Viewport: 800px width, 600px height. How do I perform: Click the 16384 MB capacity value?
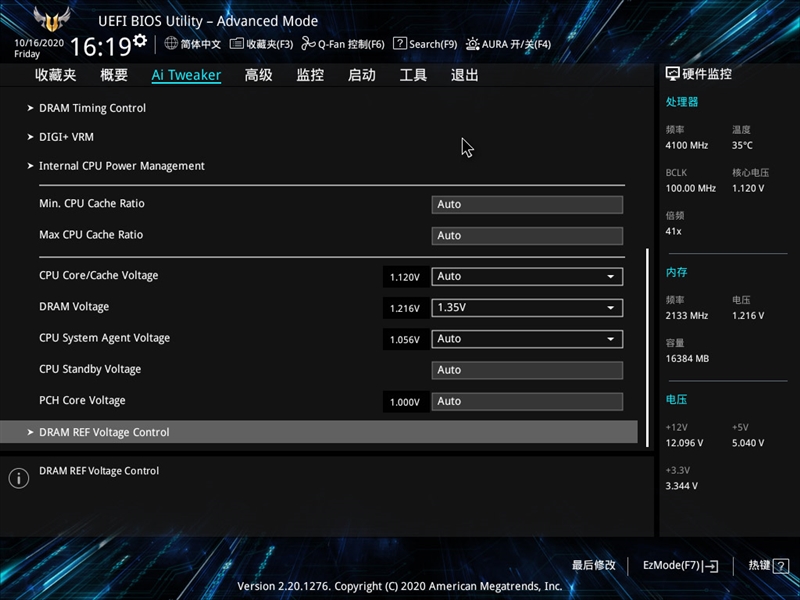point(687,359)
